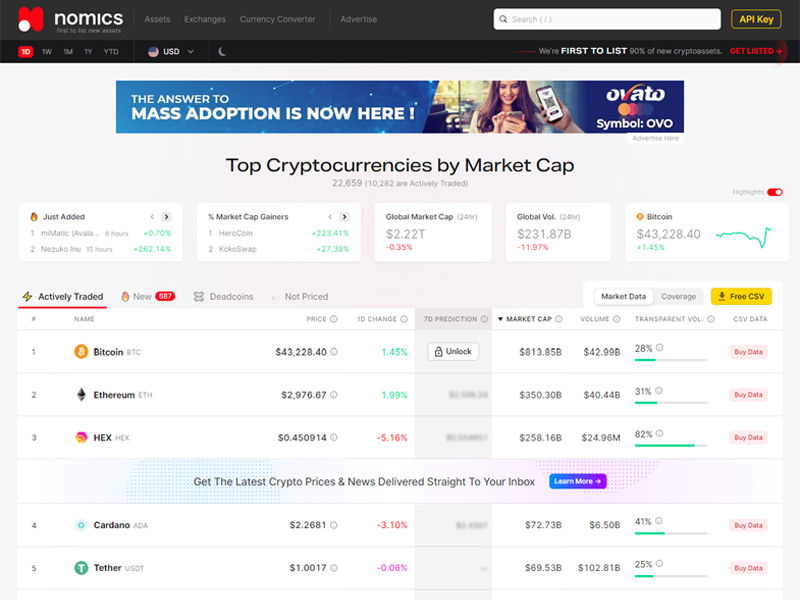Click the US flag currency icon

[x=153, y=52]
